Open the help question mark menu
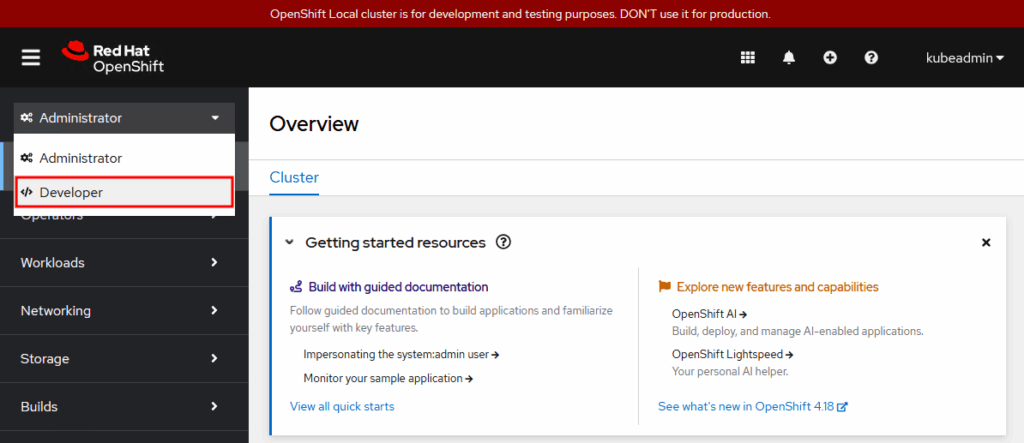The height and width of the screenshot is (443, 1024). [871, 58]
